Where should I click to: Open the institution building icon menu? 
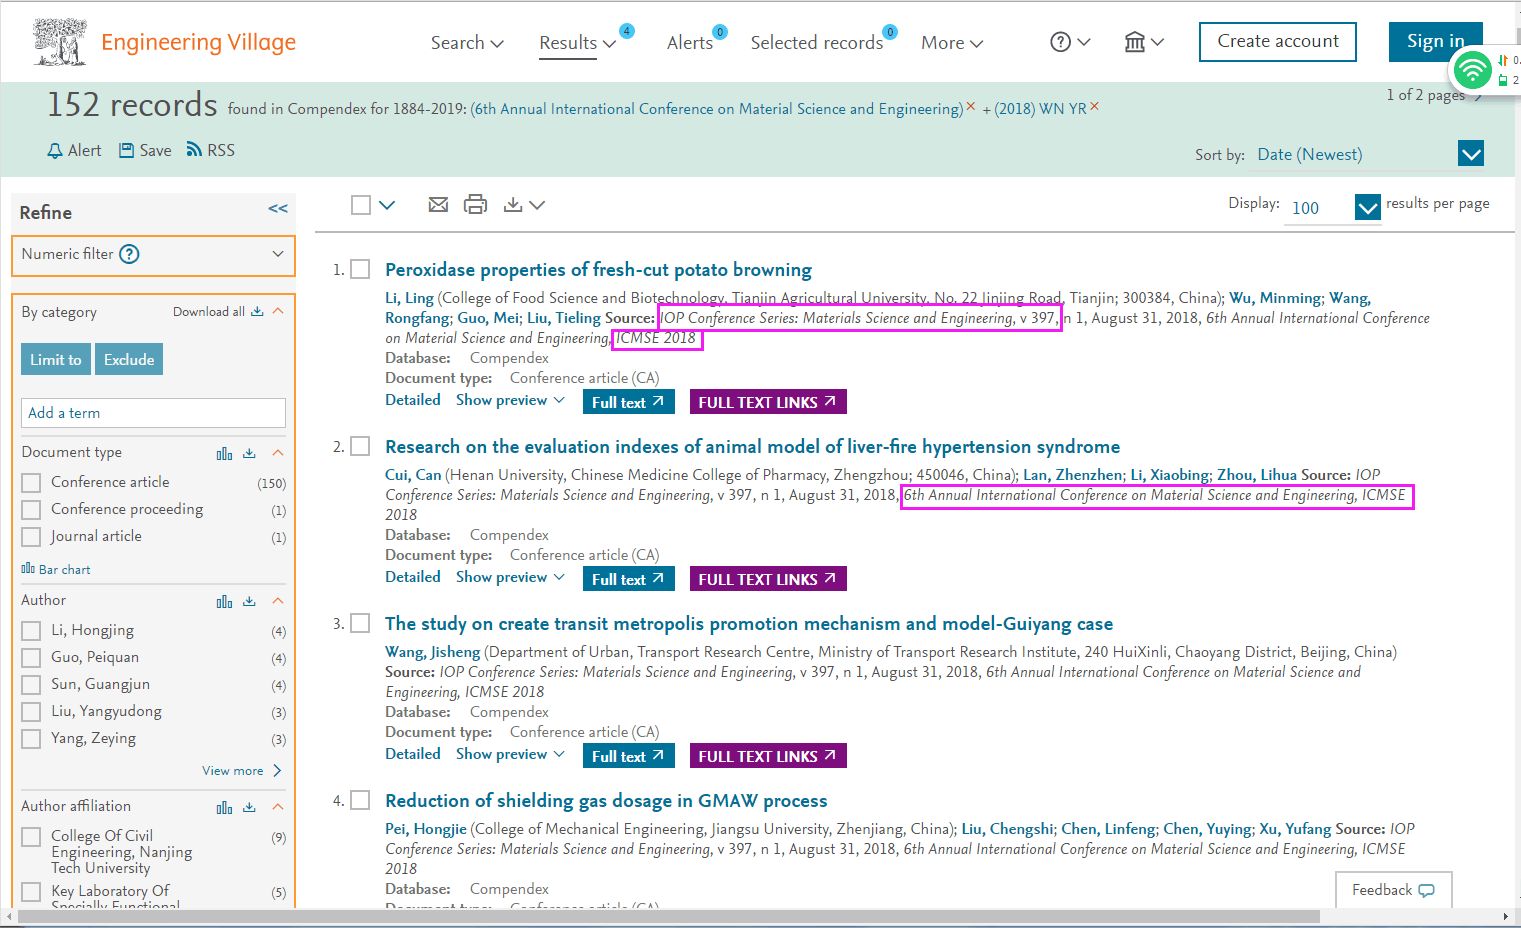[1134, 42]
